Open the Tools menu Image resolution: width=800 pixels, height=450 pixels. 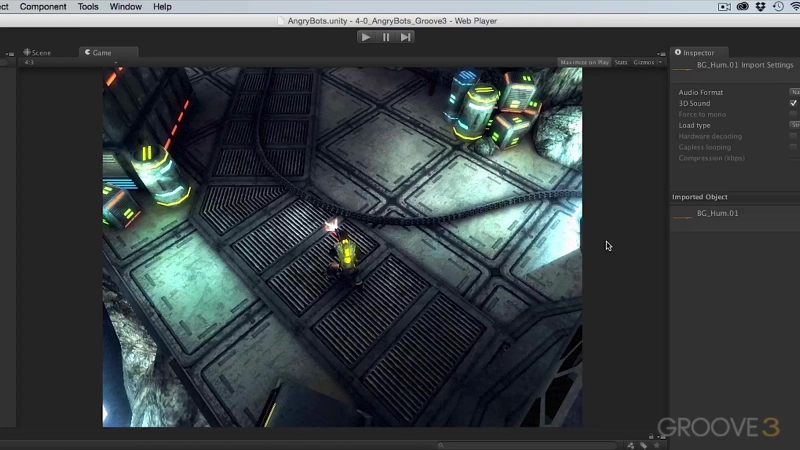click(x=88, y=7)
